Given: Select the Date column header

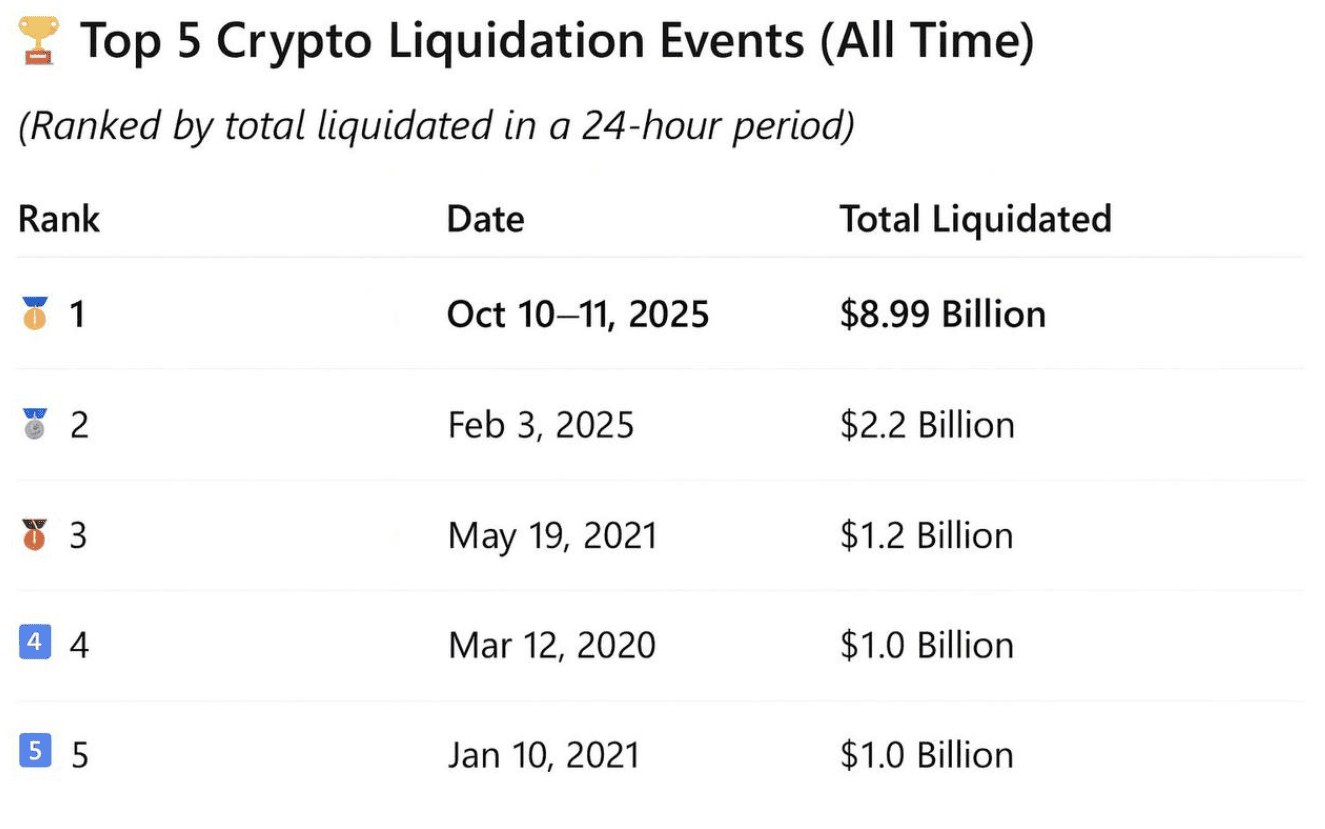Looking at the screenshot, I should pos(485,219).
